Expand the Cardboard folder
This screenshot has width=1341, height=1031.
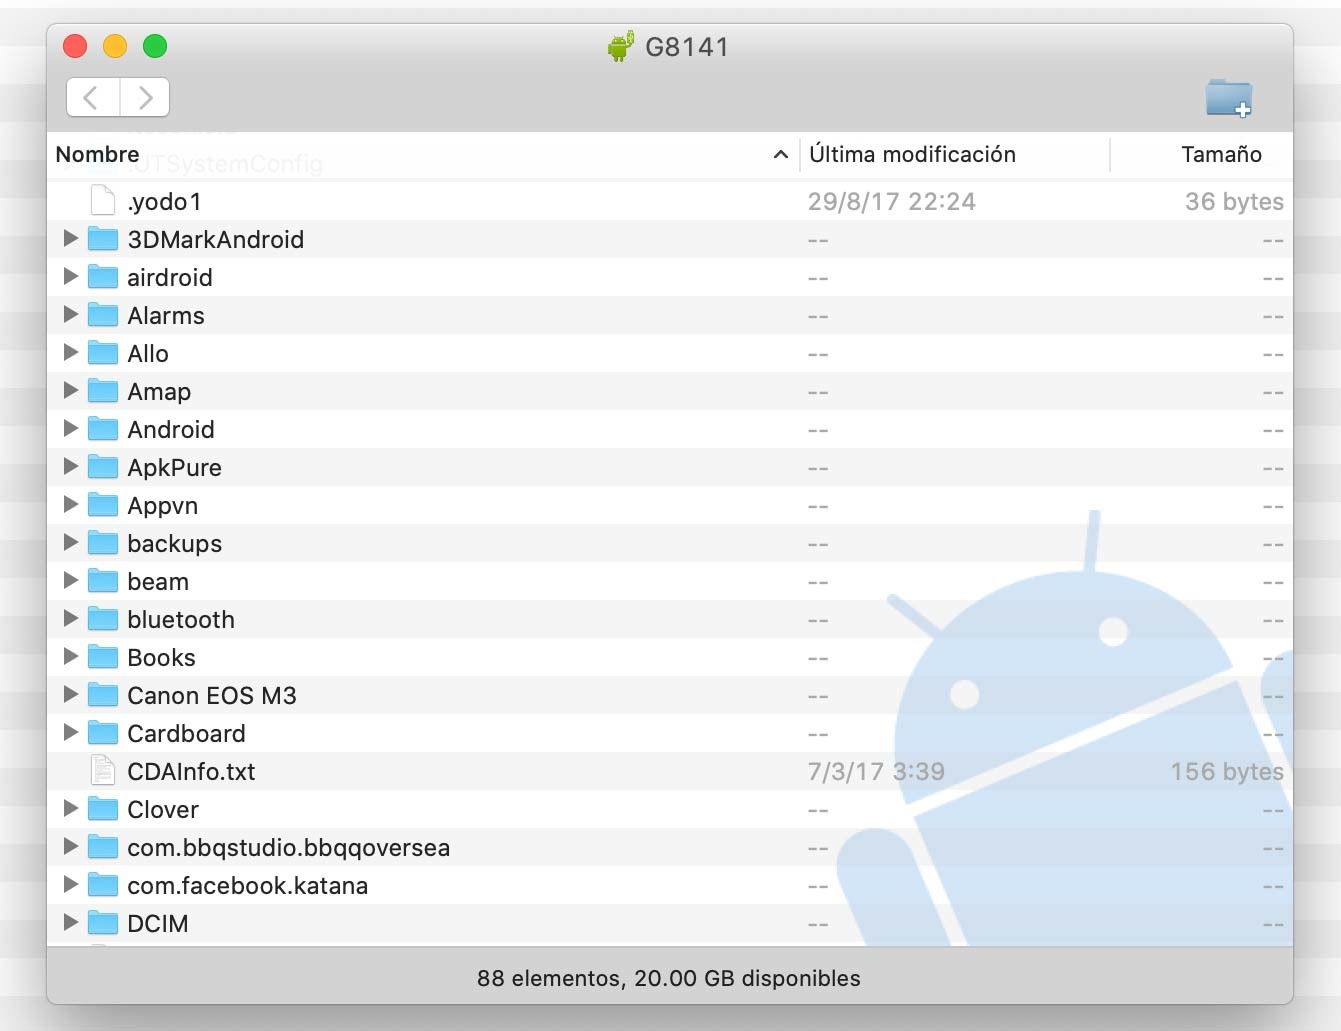point(70,733)
